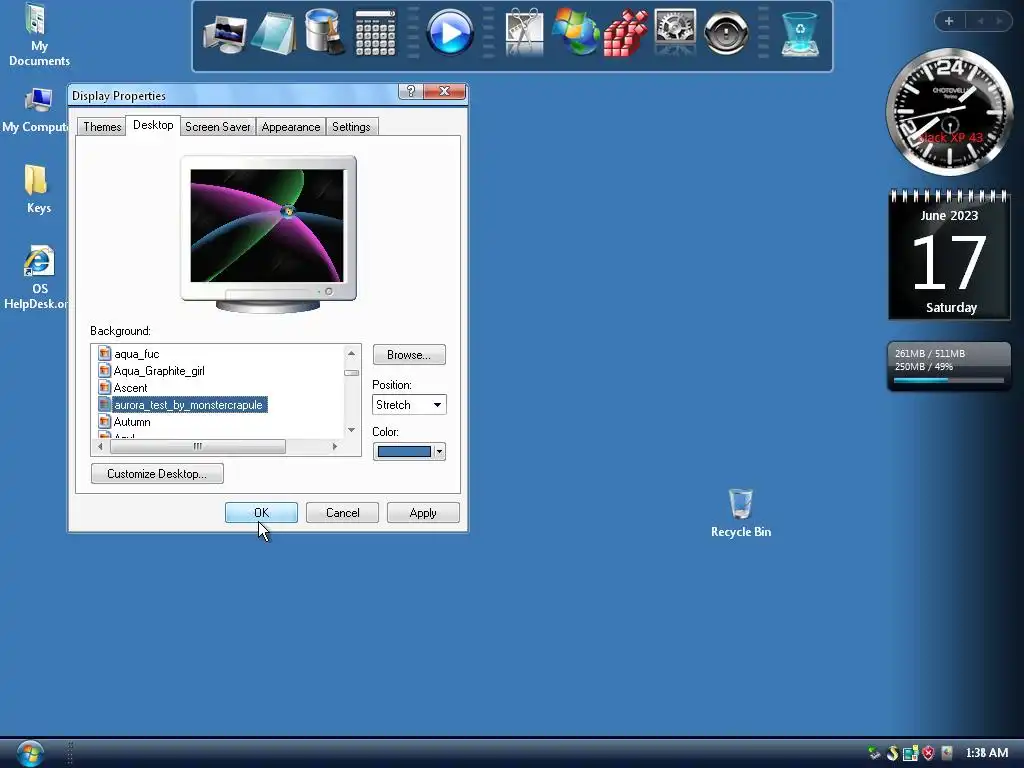Select the Autumn background

pyautogui.click(x=132, y=422)
